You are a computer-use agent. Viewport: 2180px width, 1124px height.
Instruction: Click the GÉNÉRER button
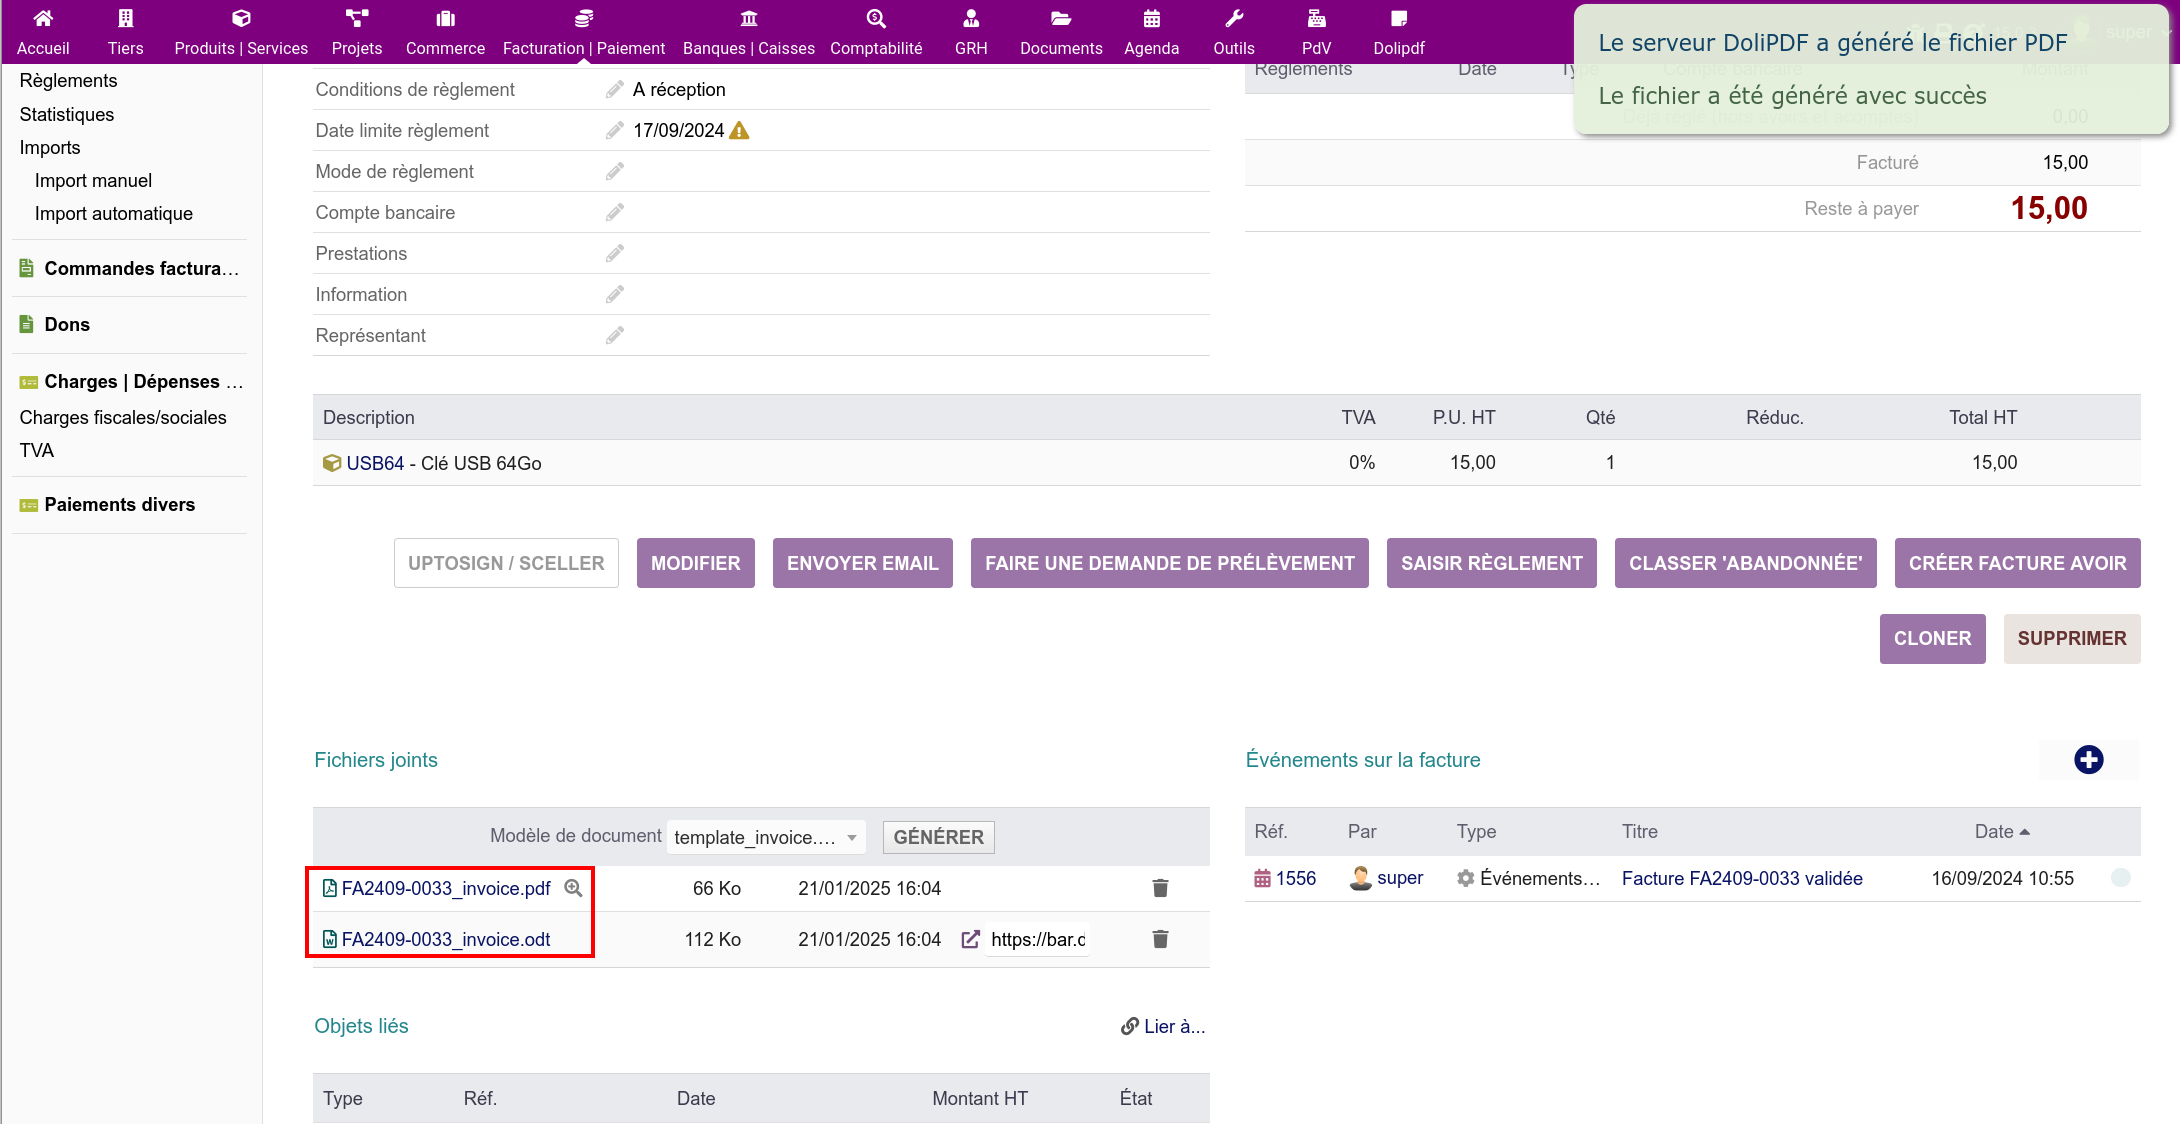click(938, 837)
